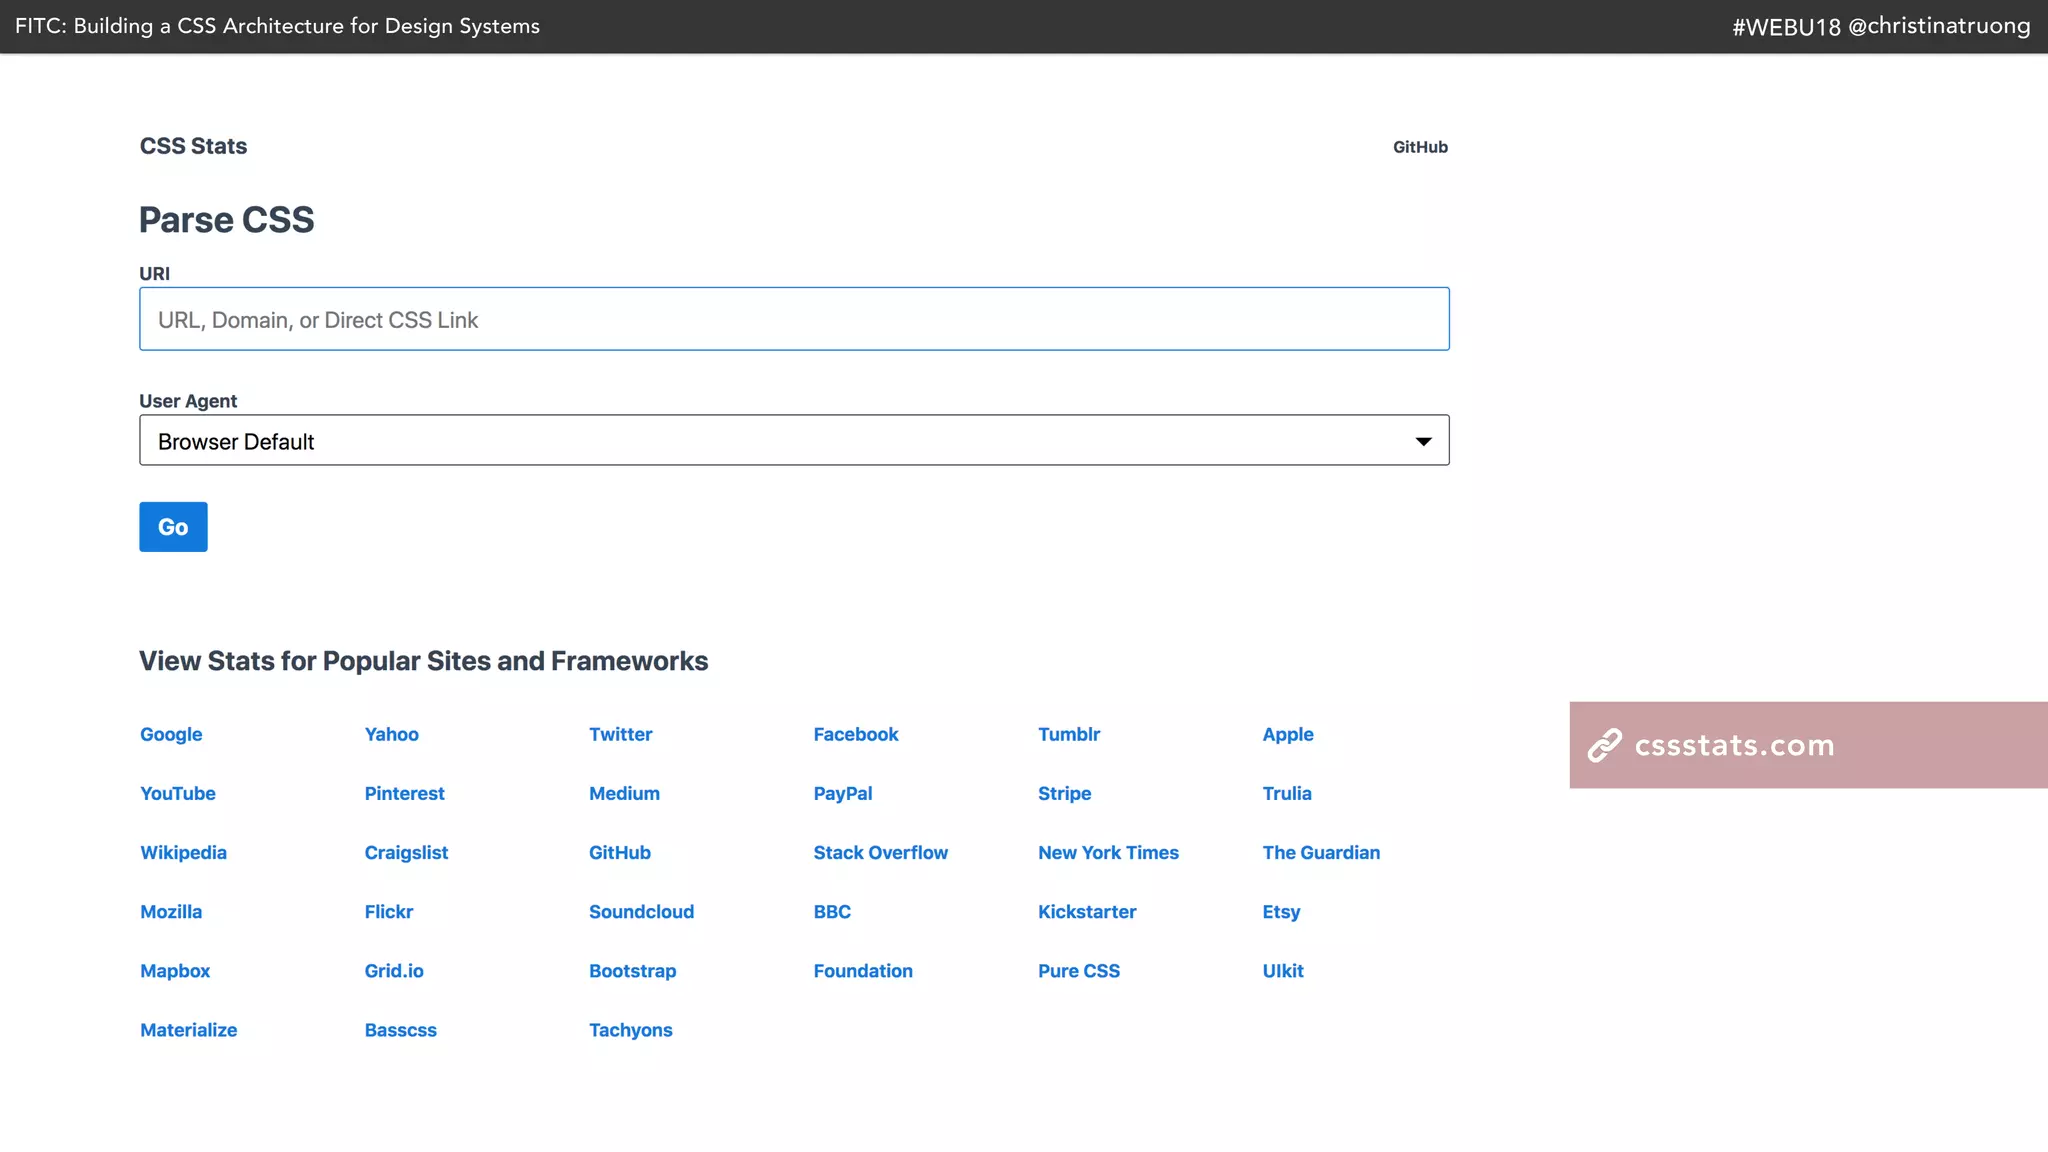Open the GitHub link in header
This screenshot has height=1152, width=2048.
[1420, 147]
